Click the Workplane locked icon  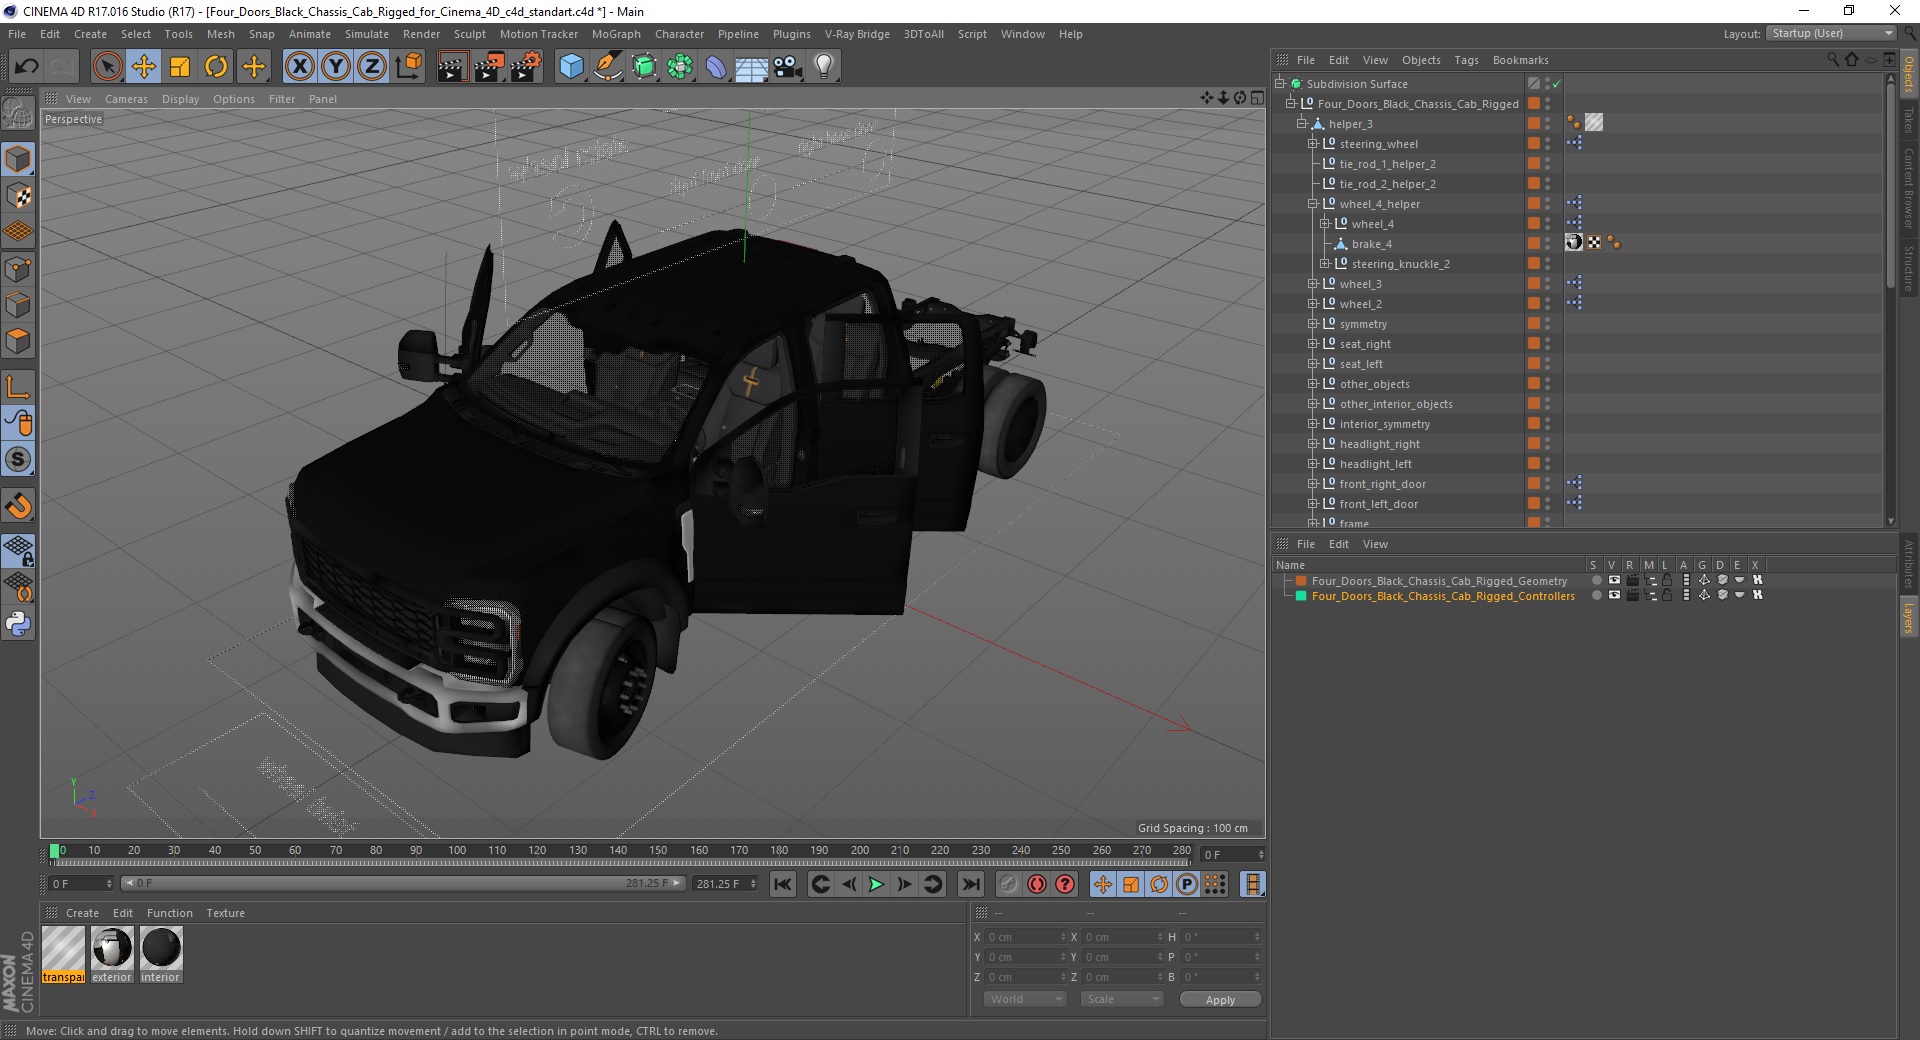(x=18, y=551)
